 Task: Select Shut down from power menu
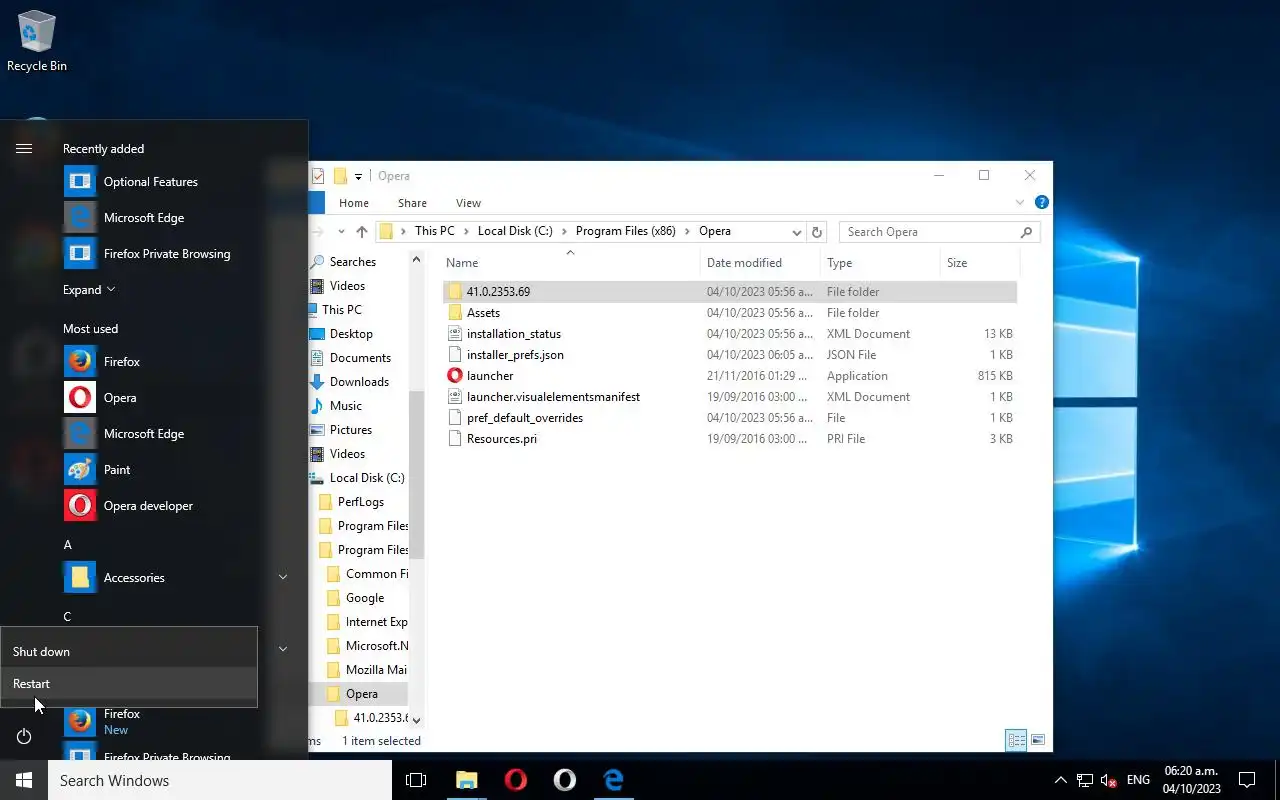point(129,652)
